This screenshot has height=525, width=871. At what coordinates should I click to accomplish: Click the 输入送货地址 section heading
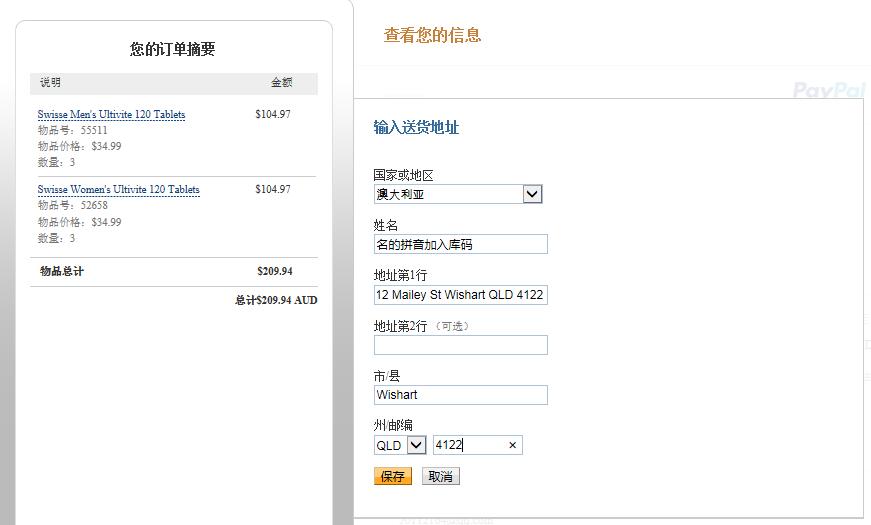click(416, 127)
